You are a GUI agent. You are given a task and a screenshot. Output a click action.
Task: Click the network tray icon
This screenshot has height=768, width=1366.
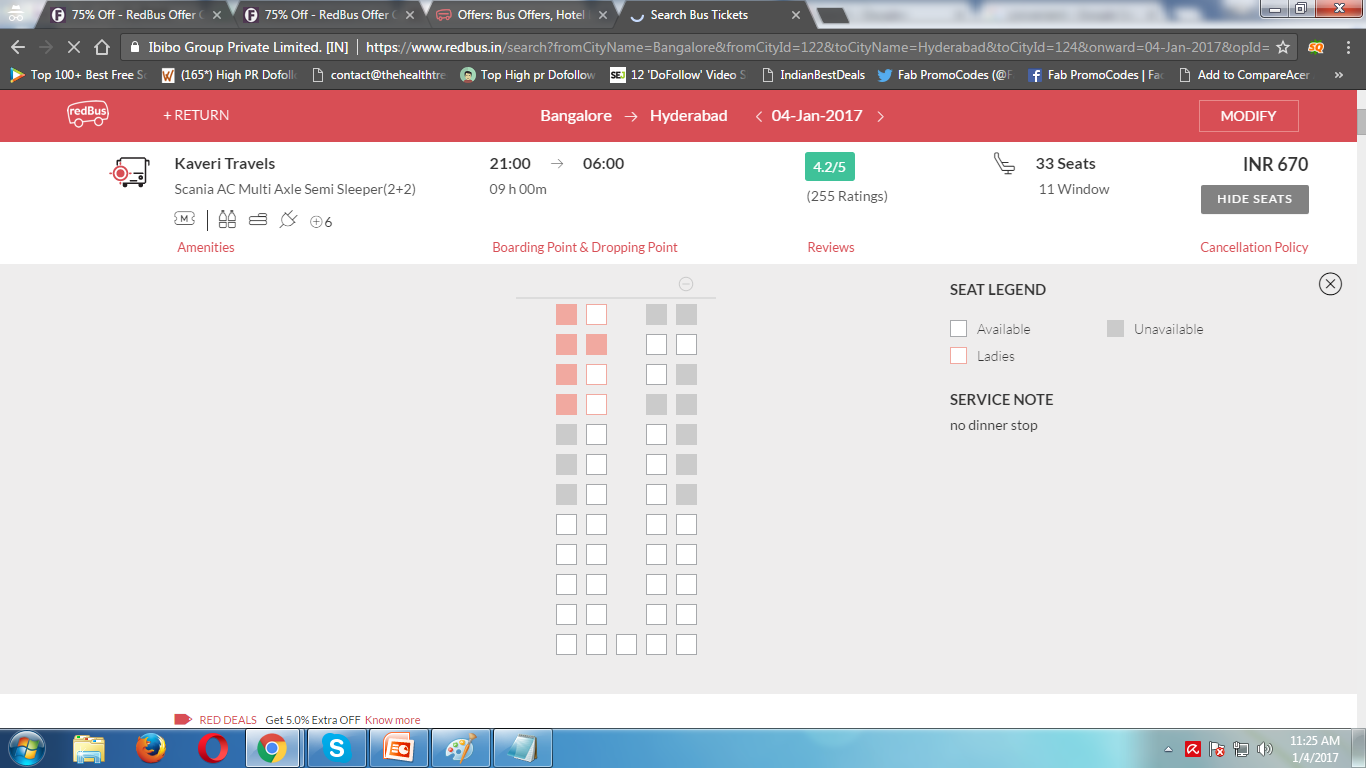(x=1241, y=749)
